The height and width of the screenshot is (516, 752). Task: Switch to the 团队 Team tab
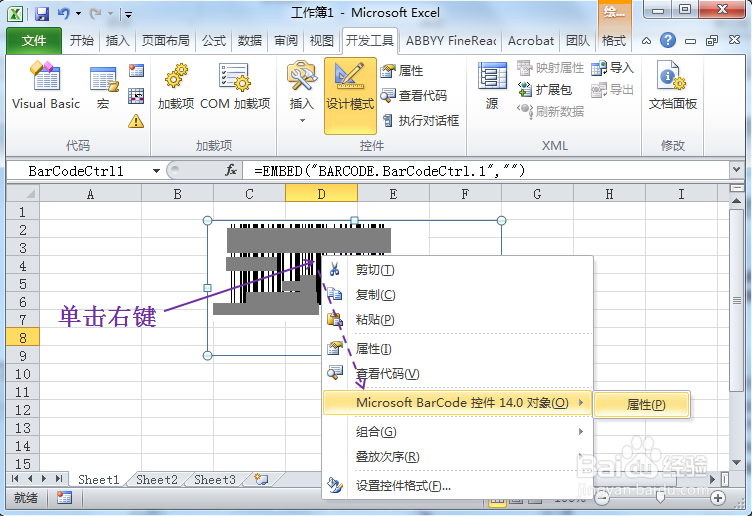[578, 41]
